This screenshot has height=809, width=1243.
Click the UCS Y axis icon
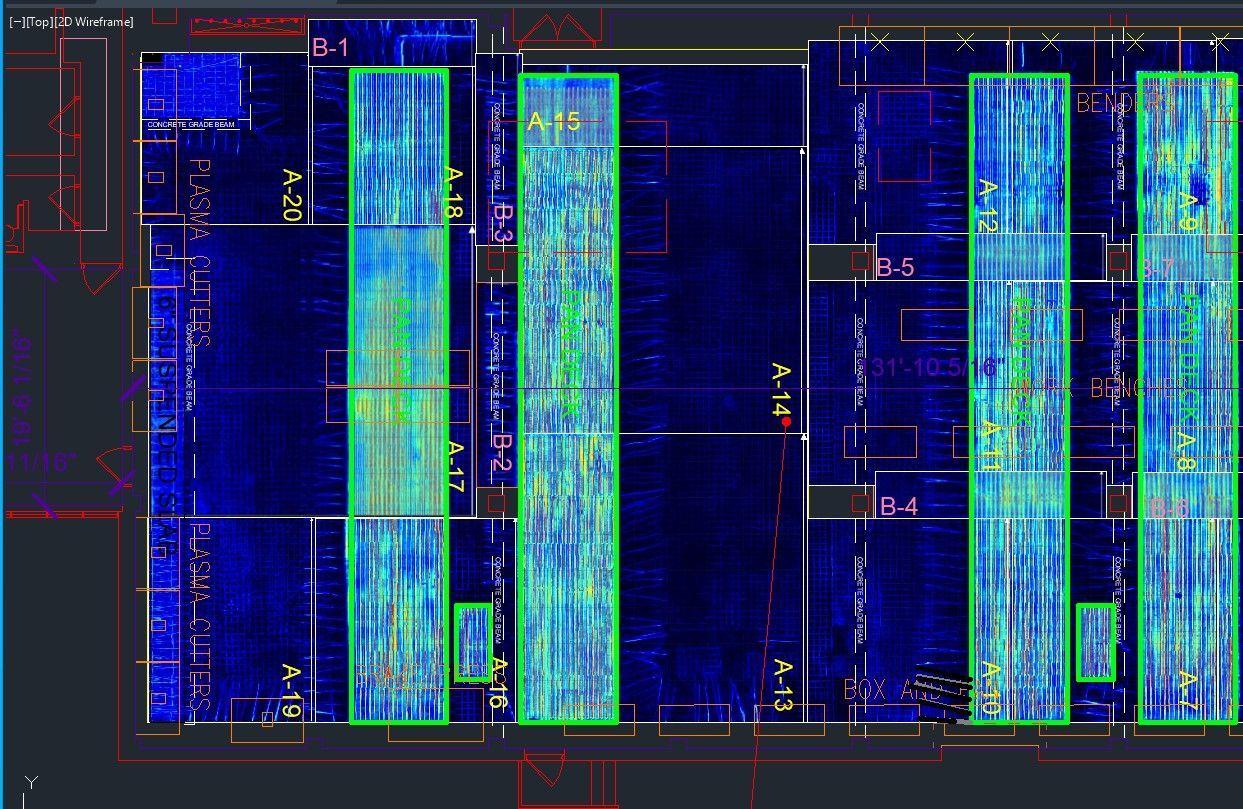31,783
